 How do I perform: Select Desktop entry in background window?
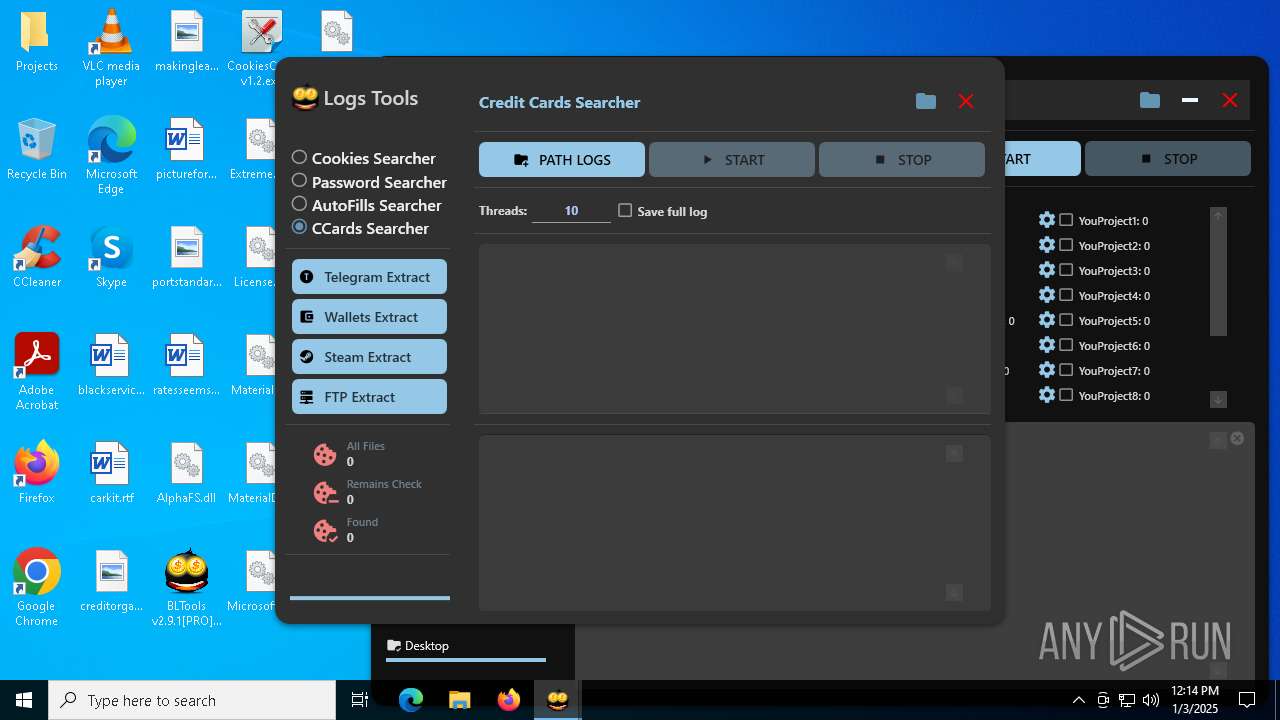click(x=418, y=646)
